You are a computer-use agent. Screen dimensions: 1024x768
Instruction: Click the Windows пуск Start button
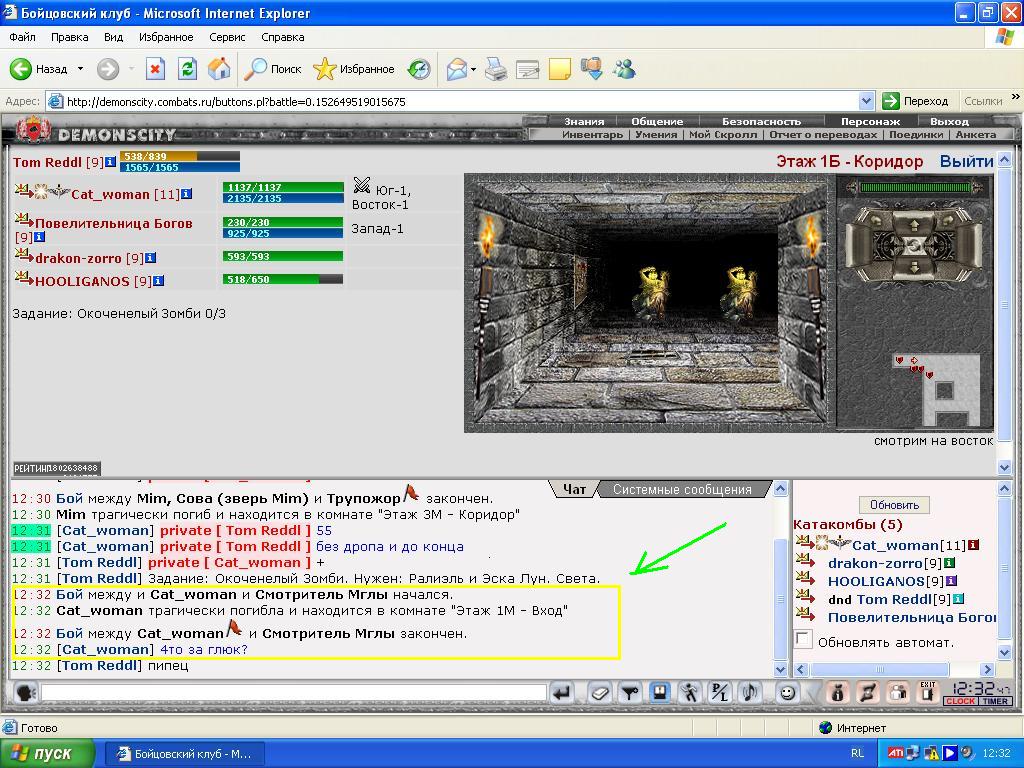47,754
